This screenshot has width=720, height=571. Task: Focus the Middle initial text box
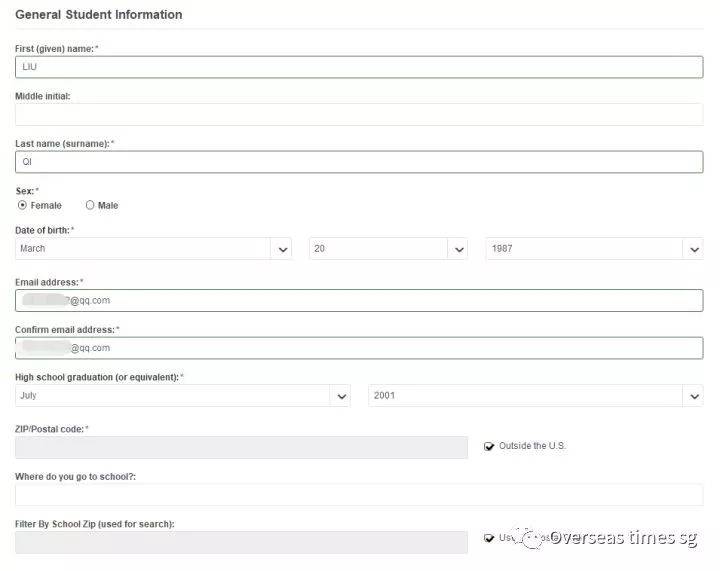click(x=359, y=114)
